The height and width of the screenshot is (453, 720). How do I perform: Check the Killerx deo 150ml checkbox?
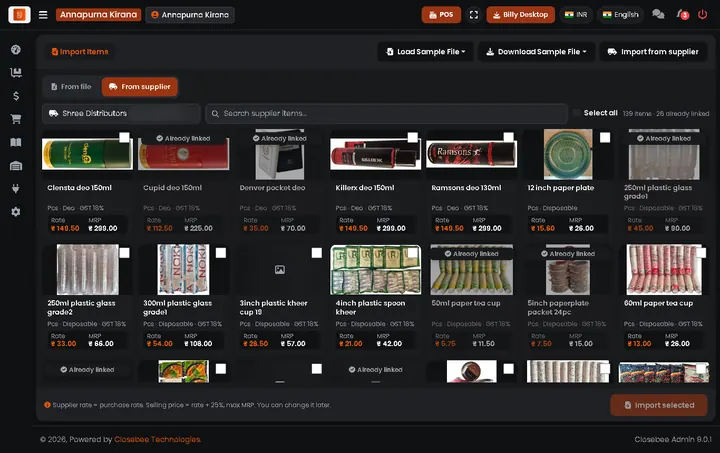click(412, 137)
